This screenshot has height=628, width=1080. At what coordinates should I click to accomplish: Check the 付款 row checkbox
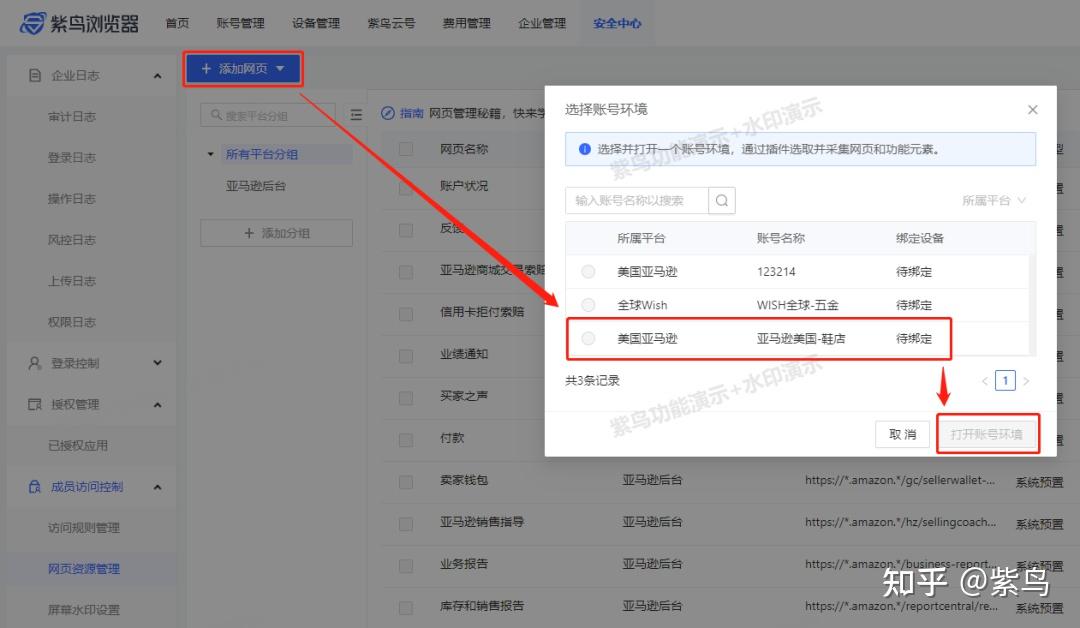tap(406, 440)
